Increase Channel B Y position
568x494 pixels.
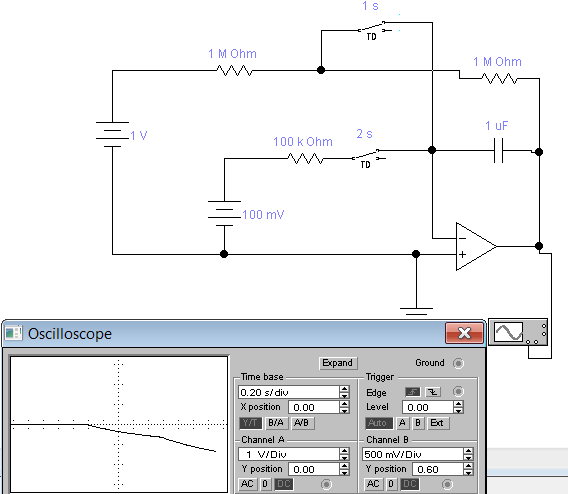468,466
